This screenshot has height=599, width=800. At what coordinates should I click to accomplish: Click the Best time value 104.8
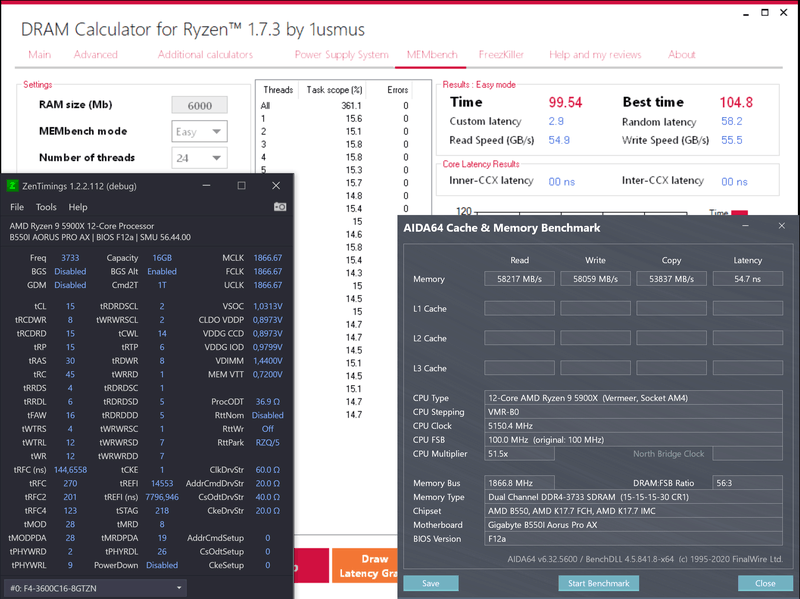pyautogui.click(x=736, y=103)
